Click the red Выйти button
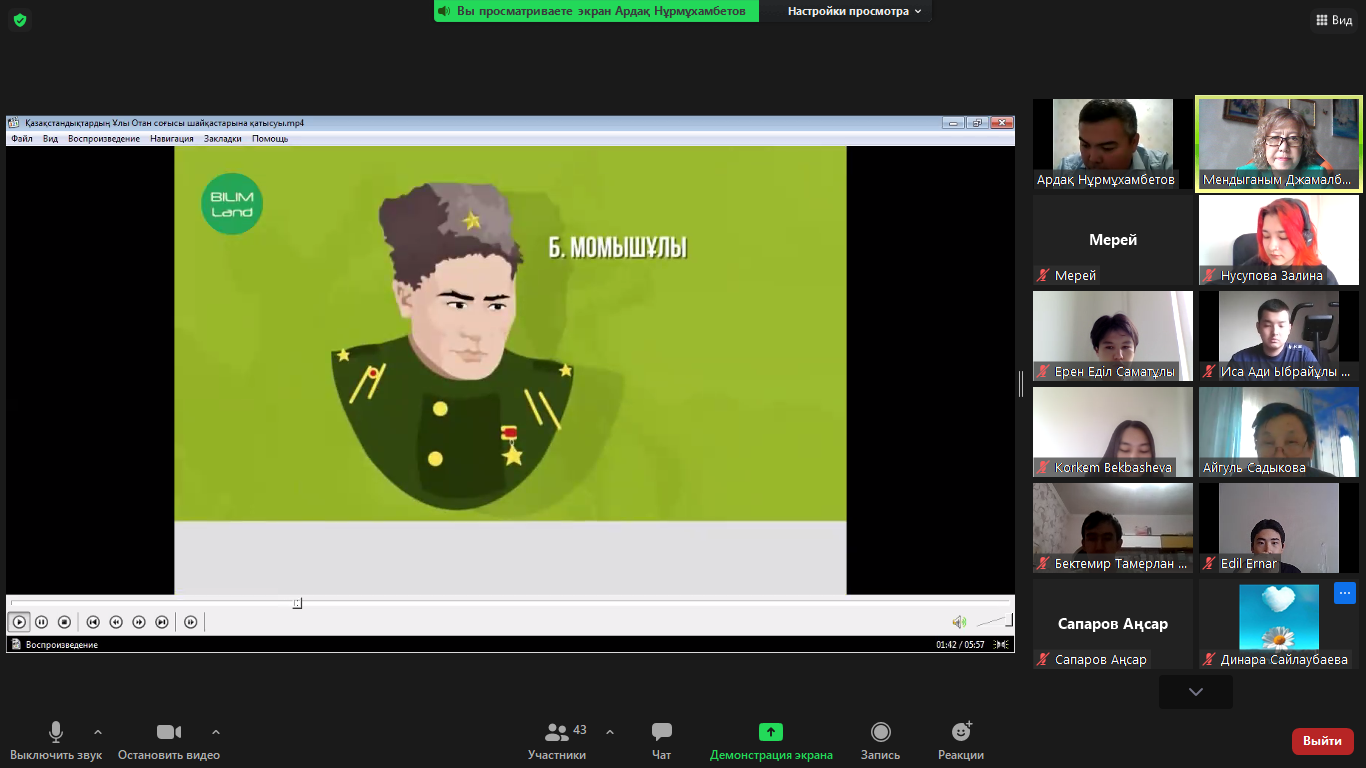The image size is (1366, 768). click(1323, 741)
